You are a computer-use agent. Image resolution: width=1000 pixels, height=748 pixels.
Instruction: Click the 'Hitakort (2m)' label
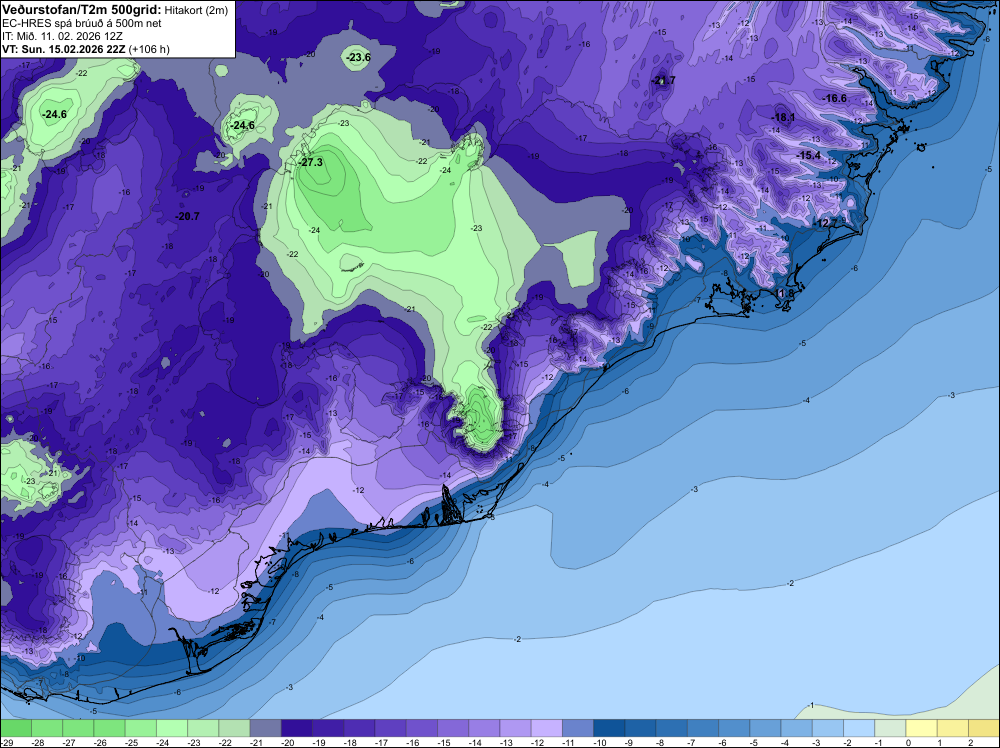pos(196,10)
